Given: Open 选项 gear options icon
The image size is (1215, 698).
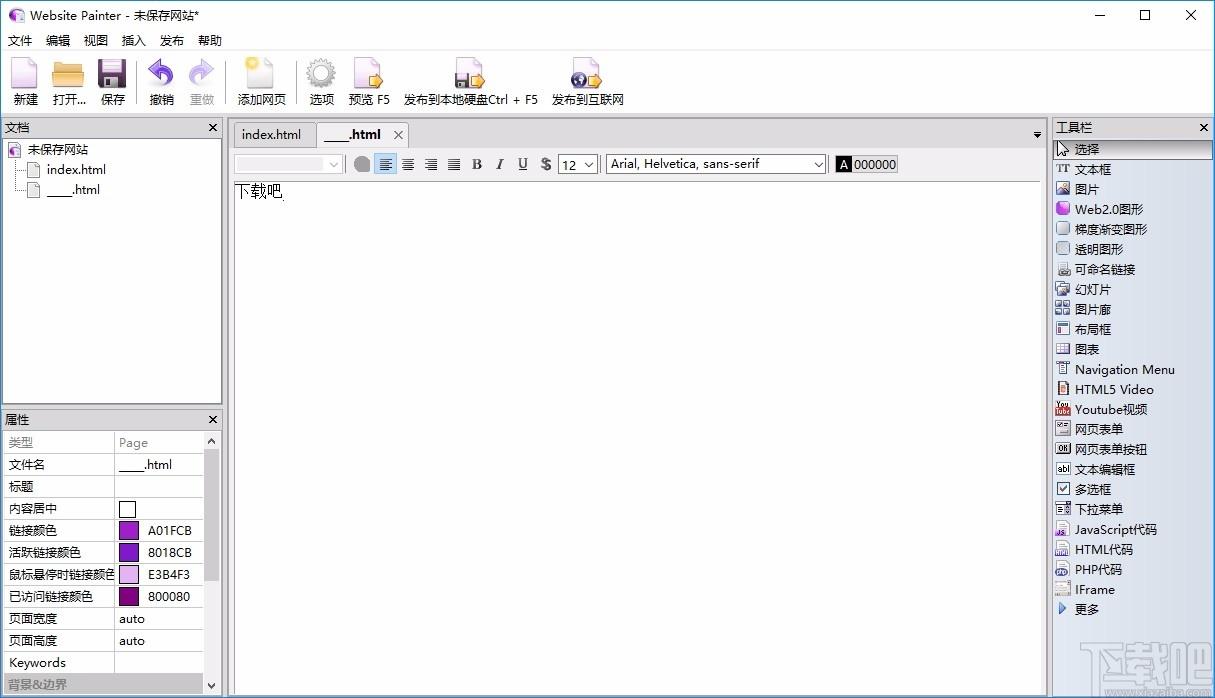Looking at the screenshot, I should pos(321,75).
